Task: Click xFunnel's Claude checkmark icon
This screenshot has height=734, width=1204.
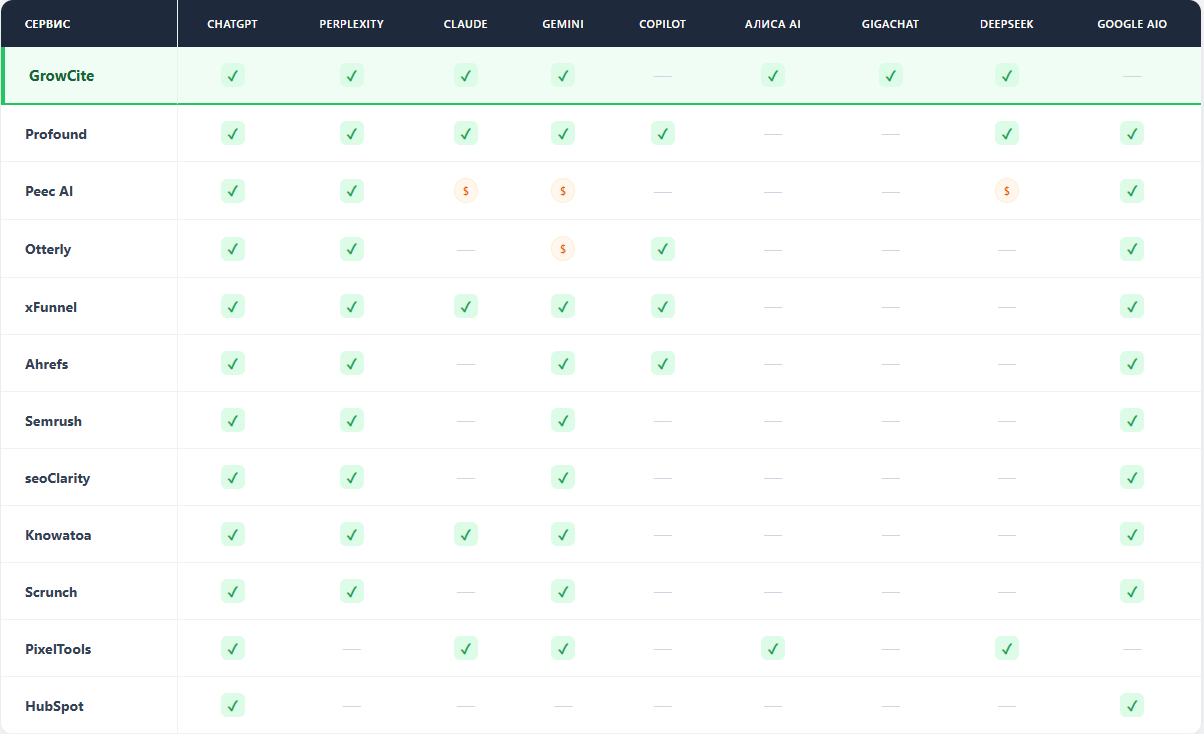Action: [x=466, y=306]
